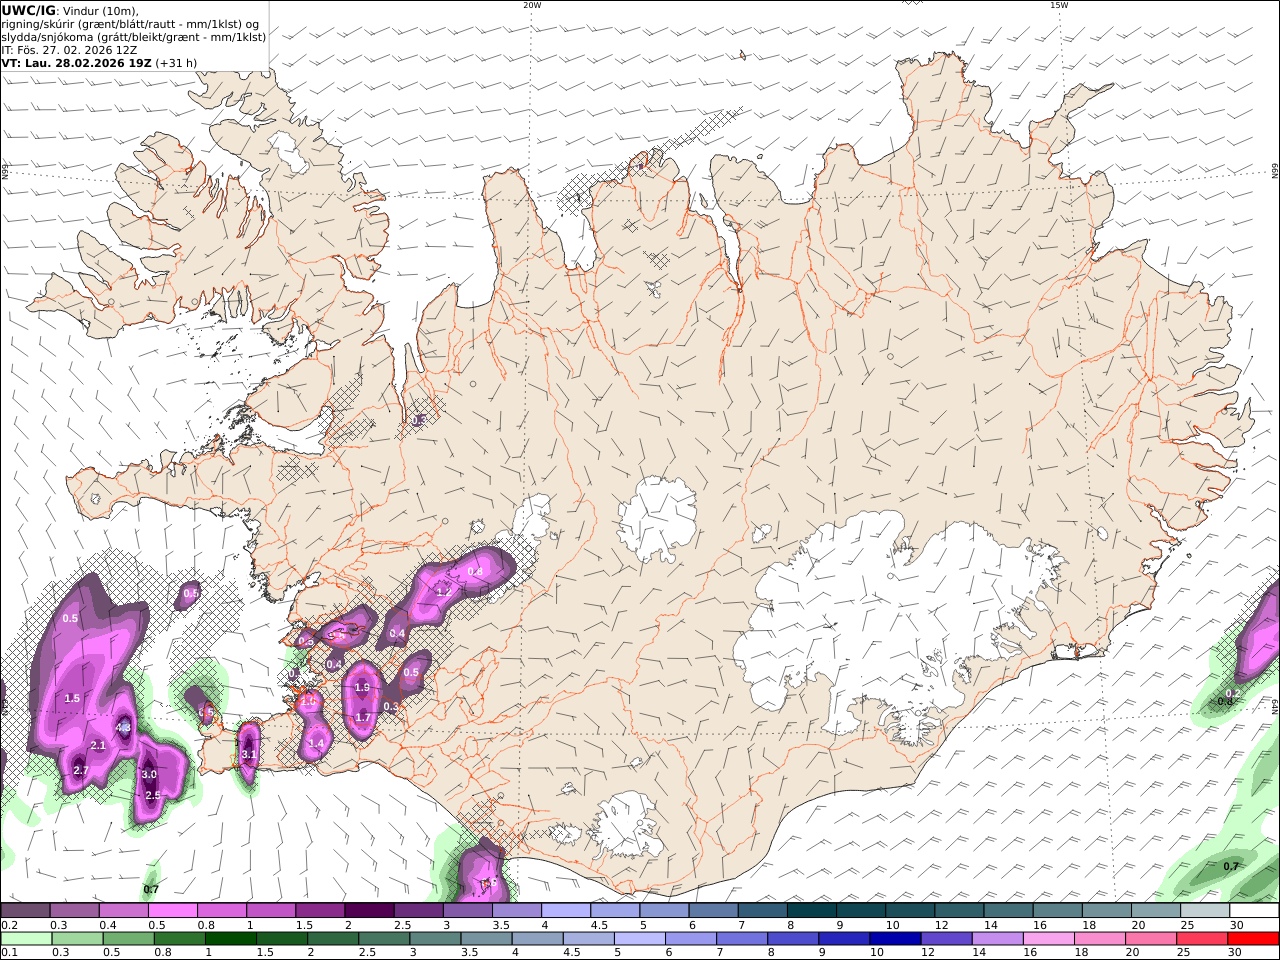Click the '15W' longitude label
This screenshot has width=1280, height=960.
1059,5
